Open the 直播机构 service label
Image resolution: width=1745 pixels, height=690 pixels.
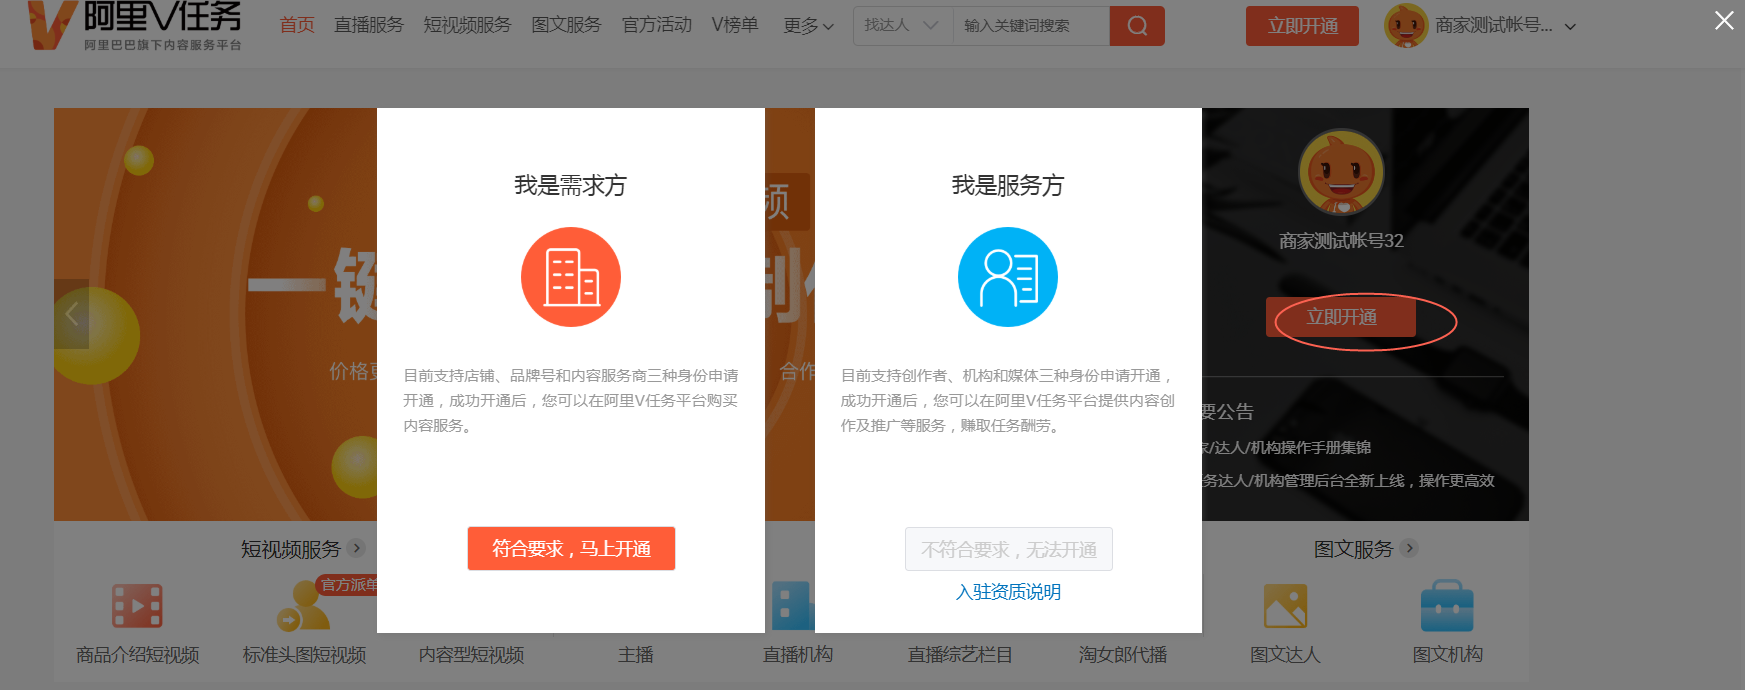[798, 655]
